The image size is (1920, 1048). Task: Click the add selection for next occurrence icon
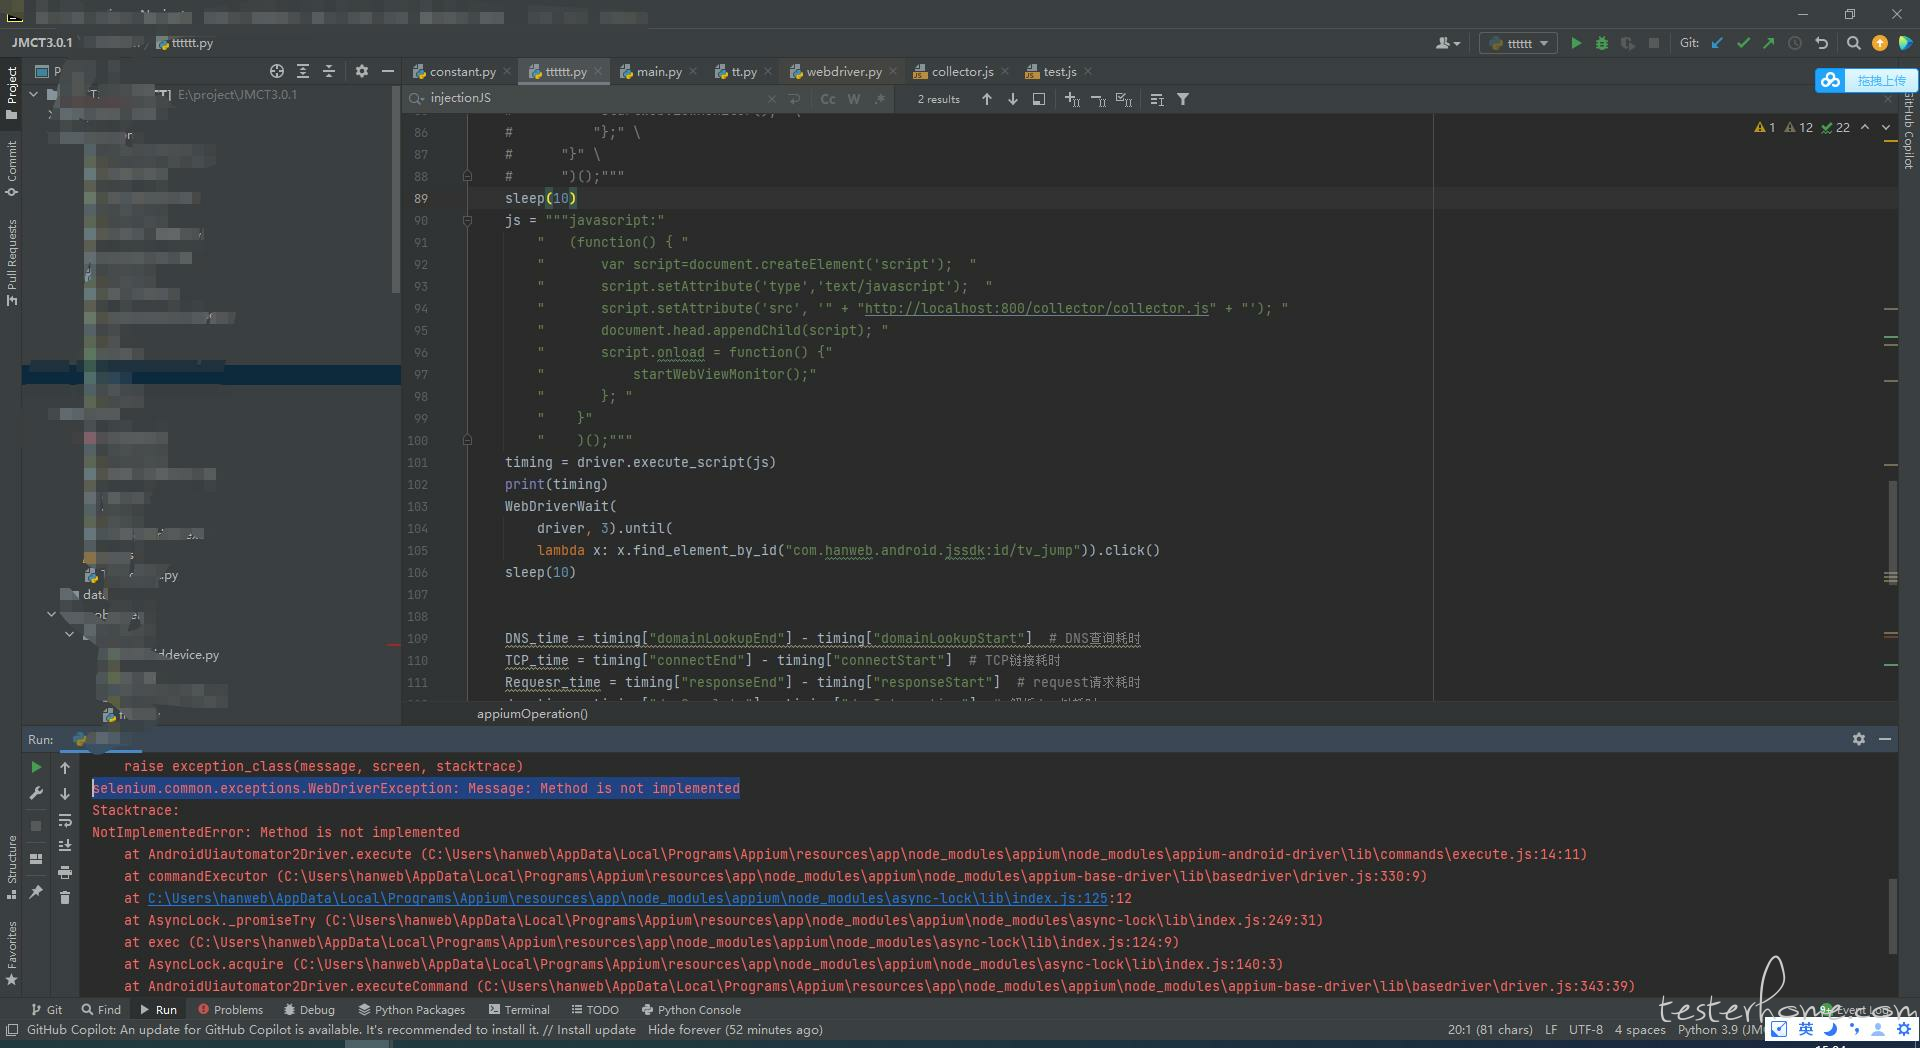(1072, 99)
